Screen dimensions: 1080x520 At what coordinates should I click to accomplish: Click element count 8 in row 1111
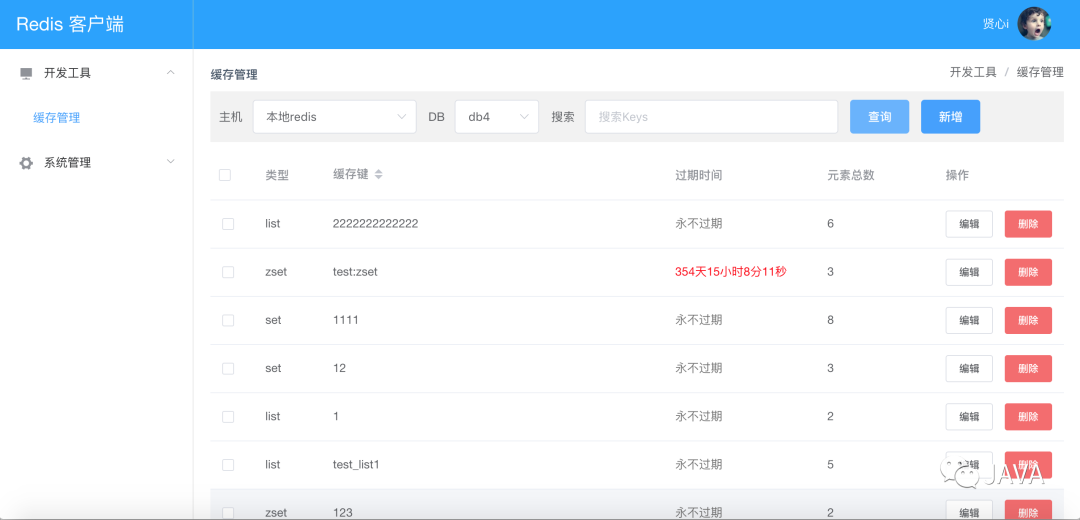tap(831, 320)
